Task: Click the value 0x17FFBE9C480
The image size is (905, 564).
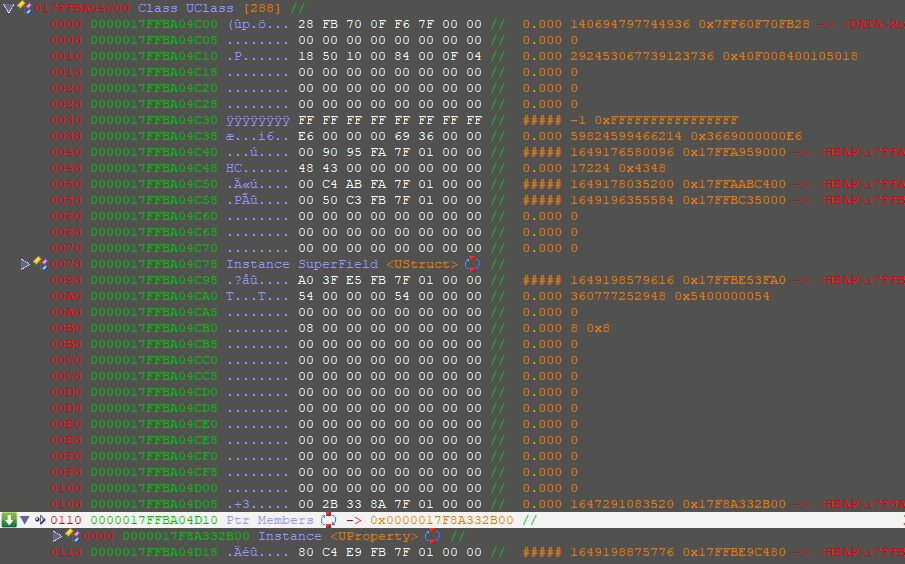Action: tap(734, 552)
